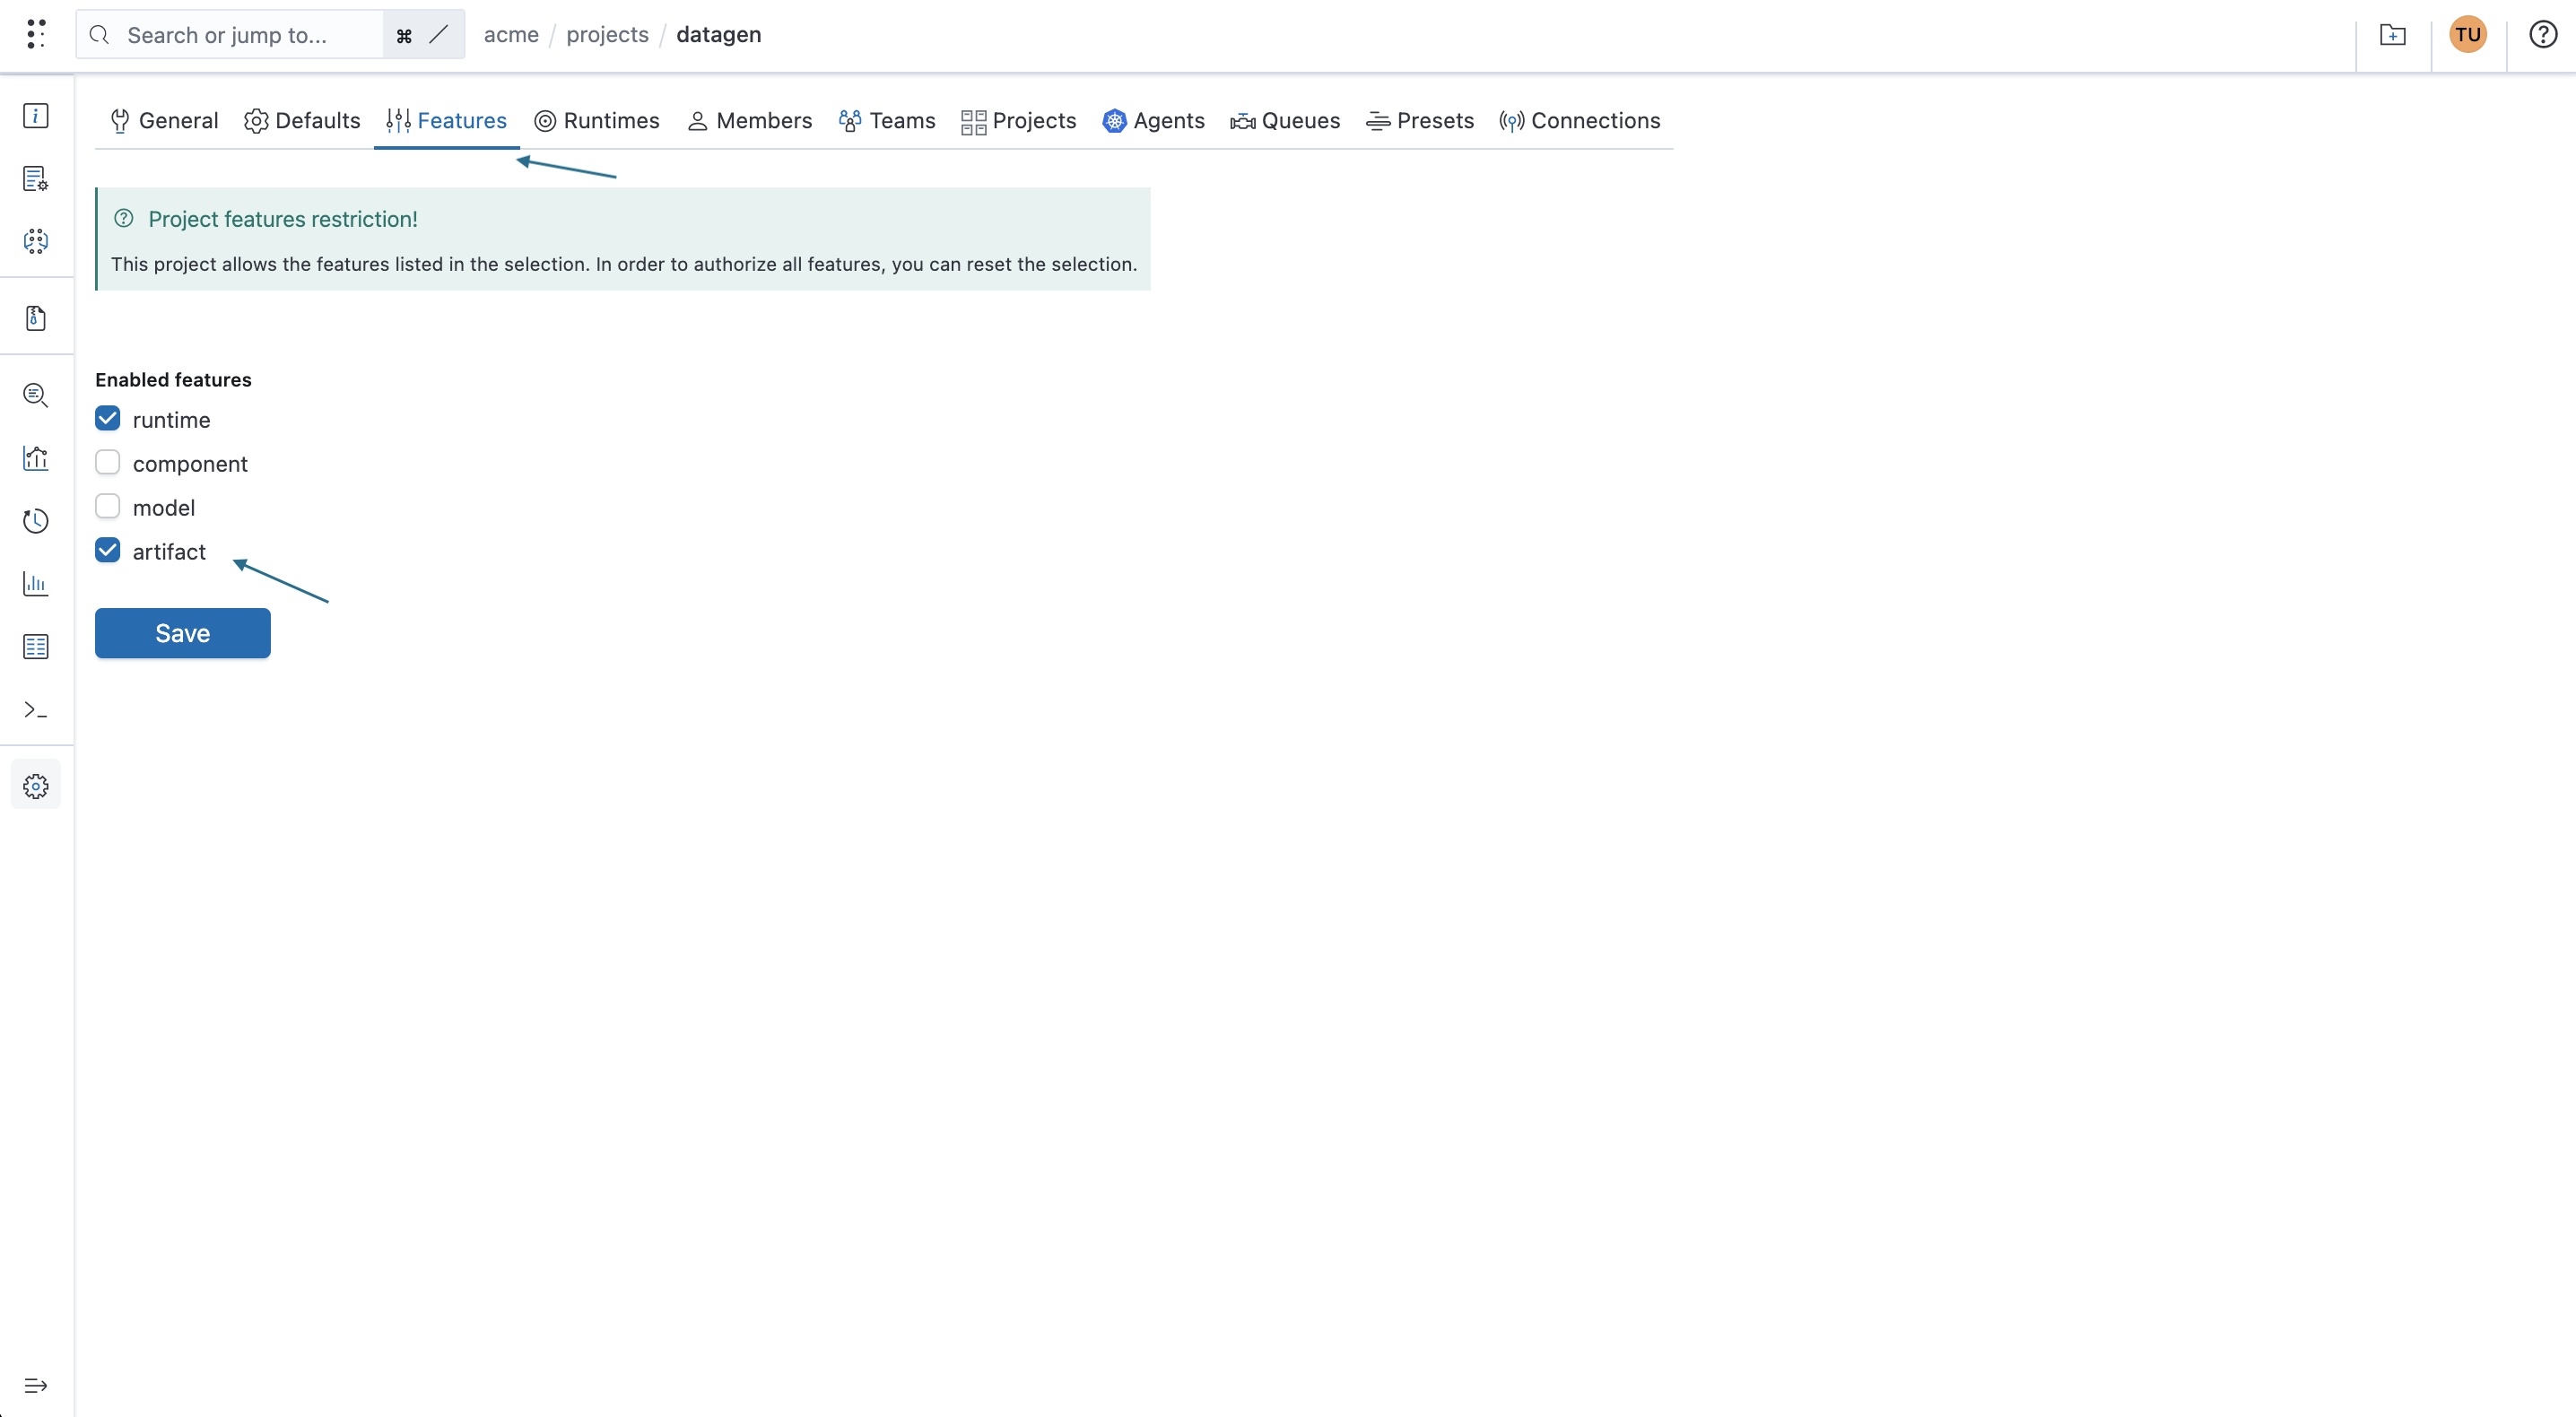The width and height of the screenshot is (2576, 1417).
Task: Open the components hub sidebar icon
Action: click(36, 241)
